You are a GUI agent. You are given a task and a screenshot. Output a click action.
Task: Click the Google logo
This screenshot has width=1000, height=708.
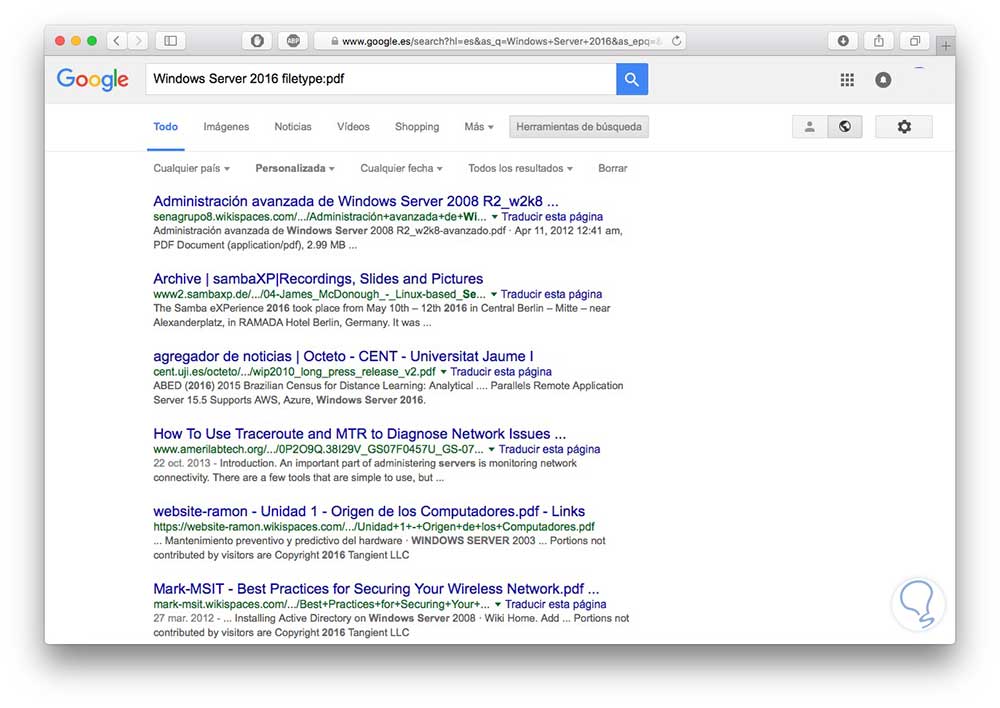[92, 80]
